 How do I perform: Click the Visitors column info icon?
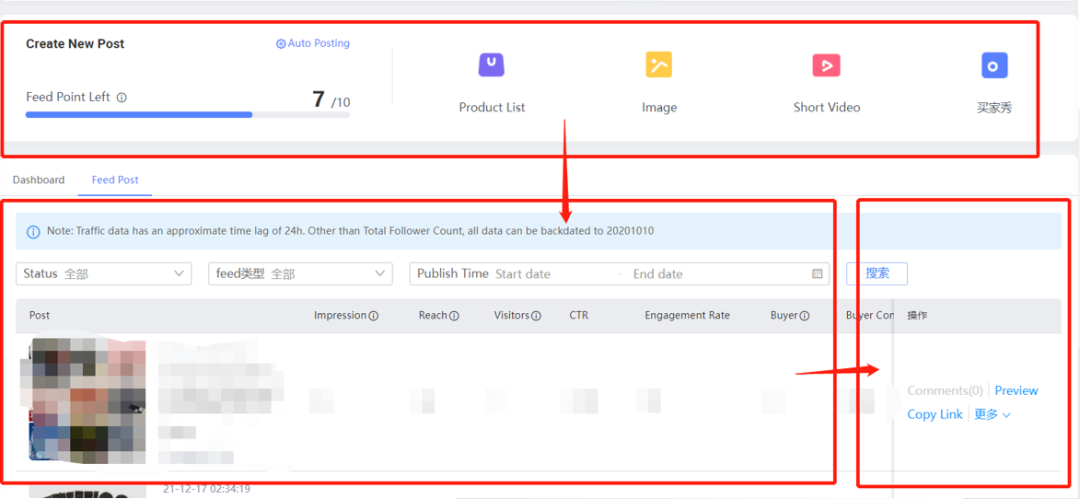click(536, 316)
